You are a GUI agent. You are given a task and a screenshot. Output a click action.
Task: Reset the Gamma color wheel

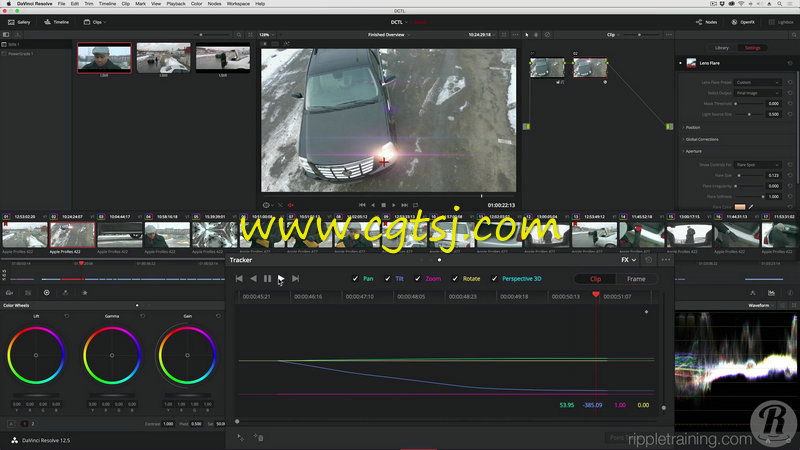[x=142, y=316]
